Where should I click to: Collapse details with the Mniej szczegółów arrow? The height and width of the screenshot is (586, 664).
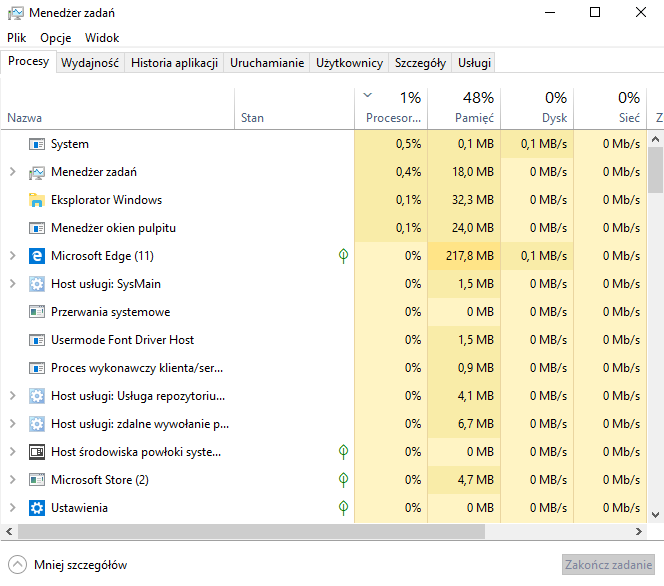[17, 564]
